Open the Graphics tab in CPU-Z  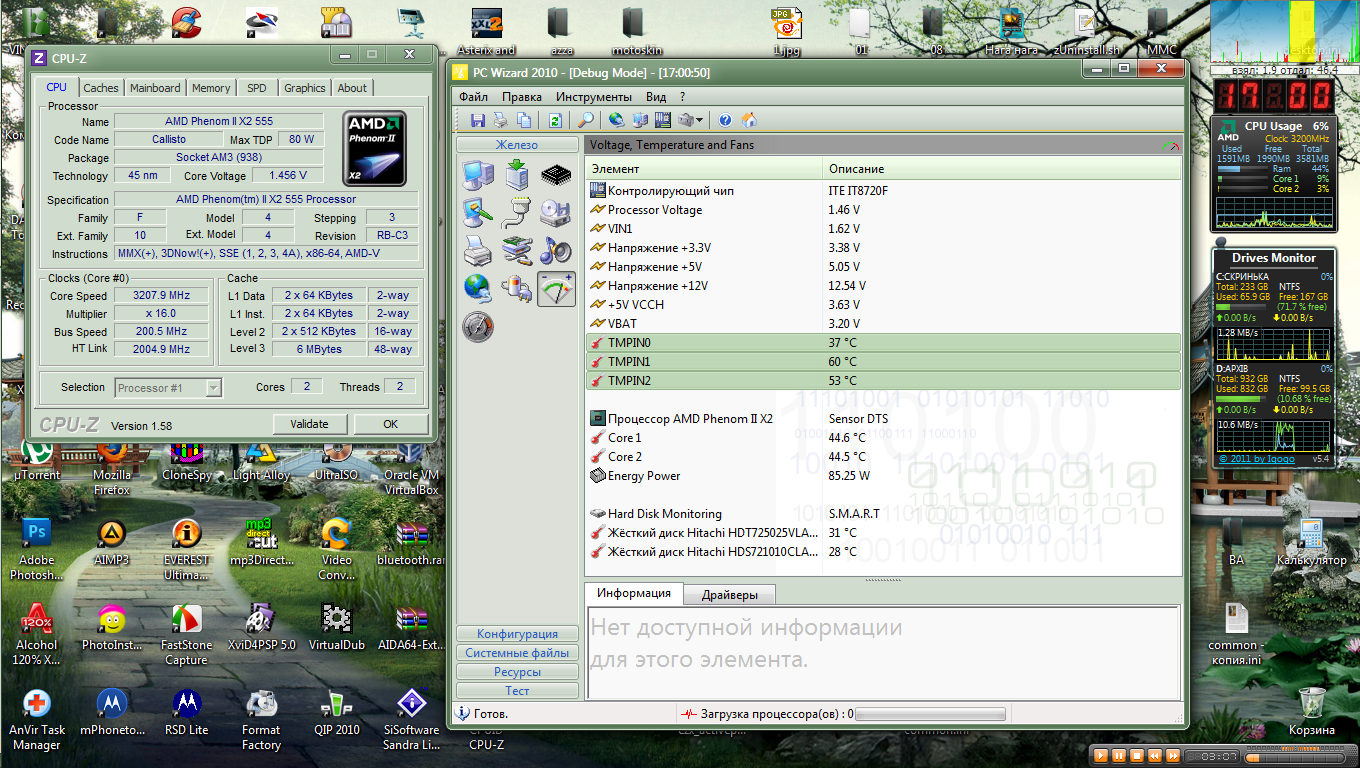pos(305,88)
